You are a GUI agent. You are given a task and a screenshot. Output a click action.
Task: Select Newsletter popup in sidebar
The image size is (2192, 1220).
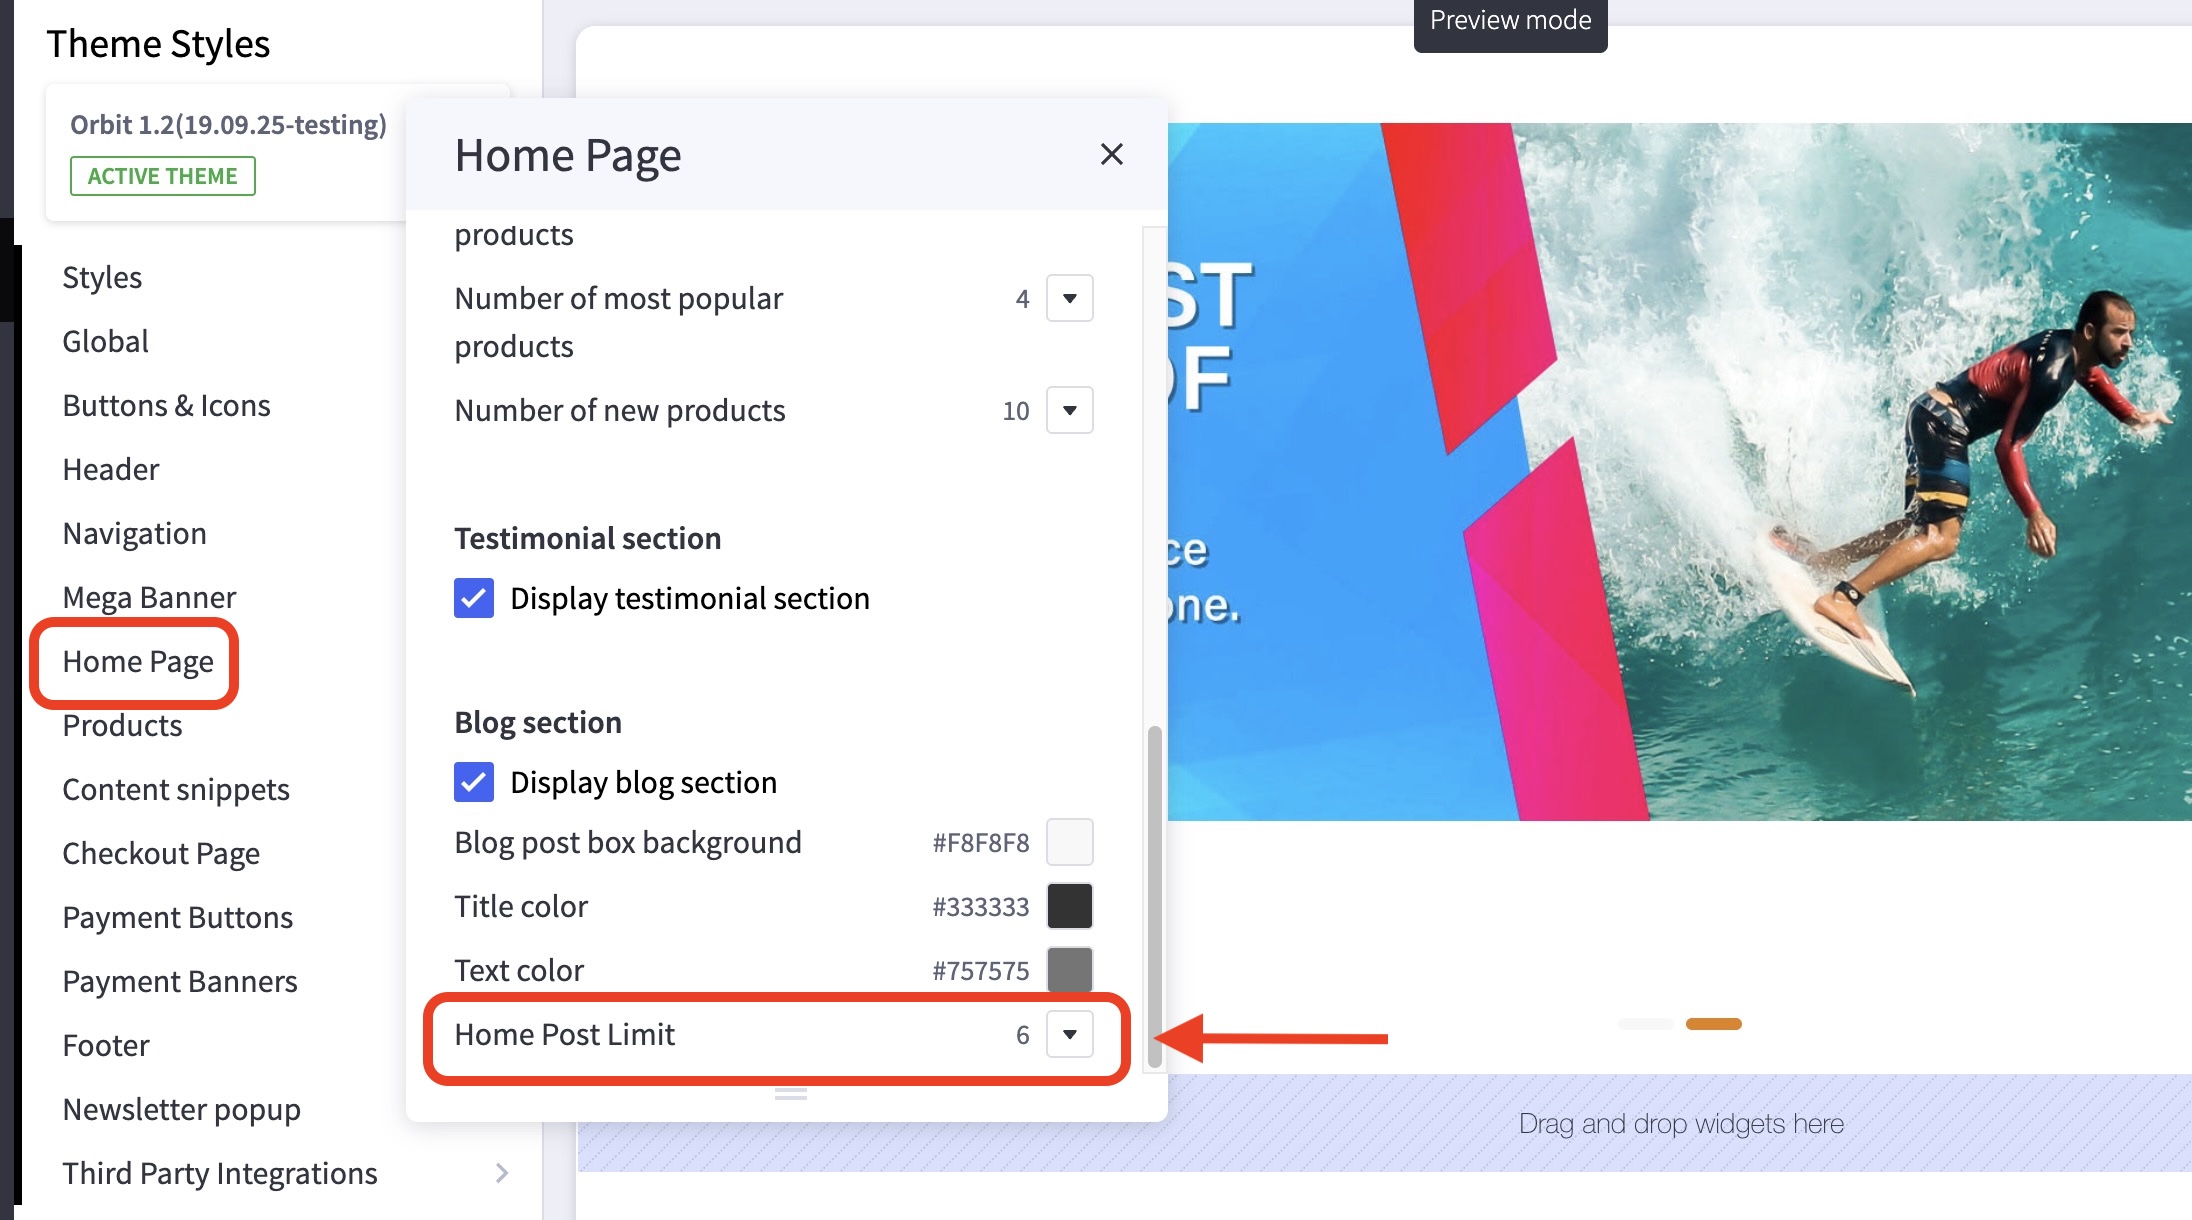(181, 1109)
